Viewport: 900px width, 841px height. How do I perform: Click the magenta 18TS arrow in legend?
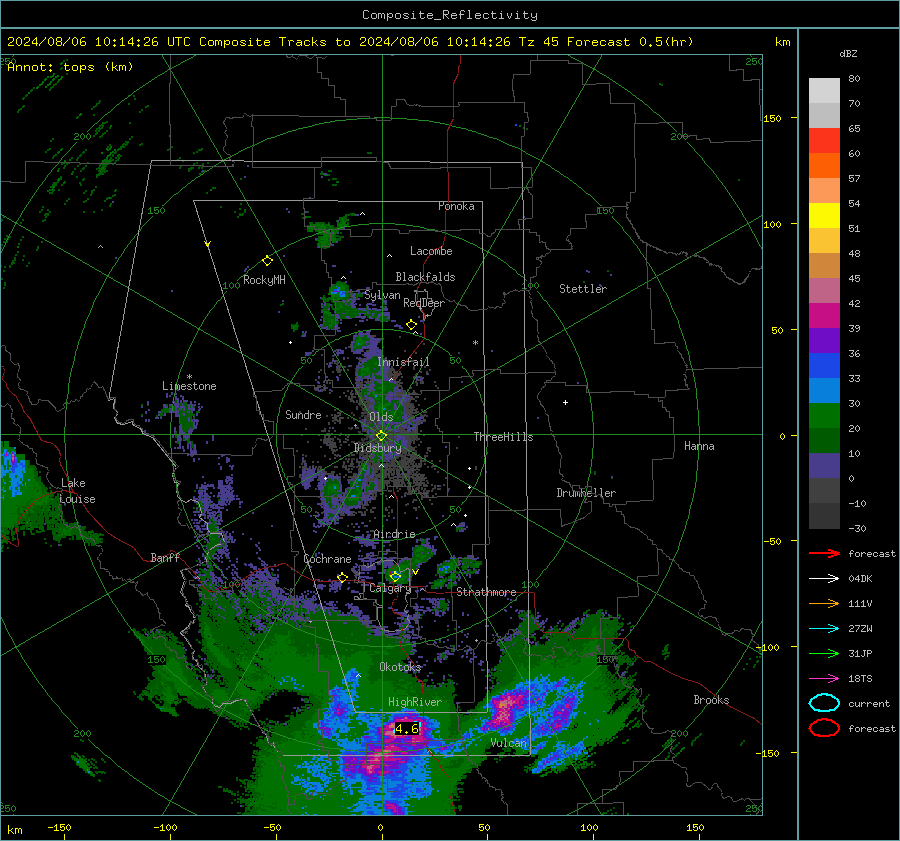click(x=824, y=678)
